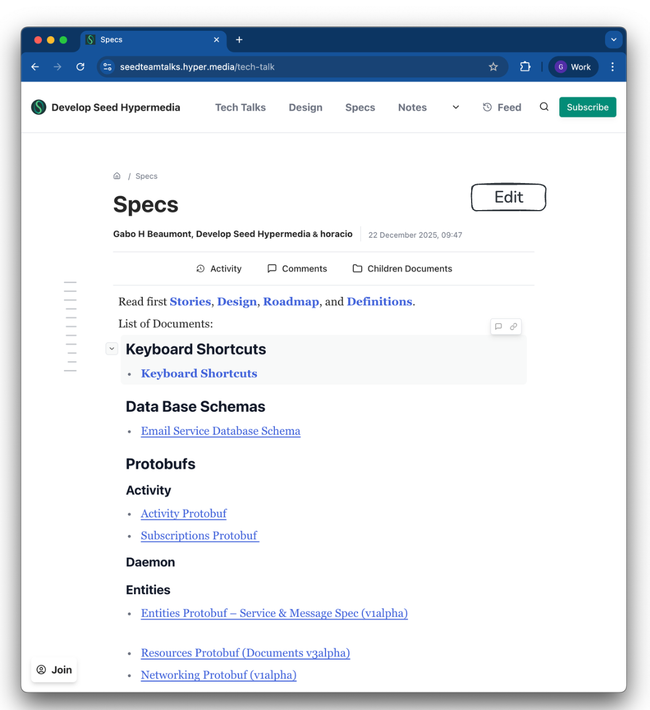The image size is (650, 710).
Task: Click the document outline lines in left margin
Action: click(70, 326)
